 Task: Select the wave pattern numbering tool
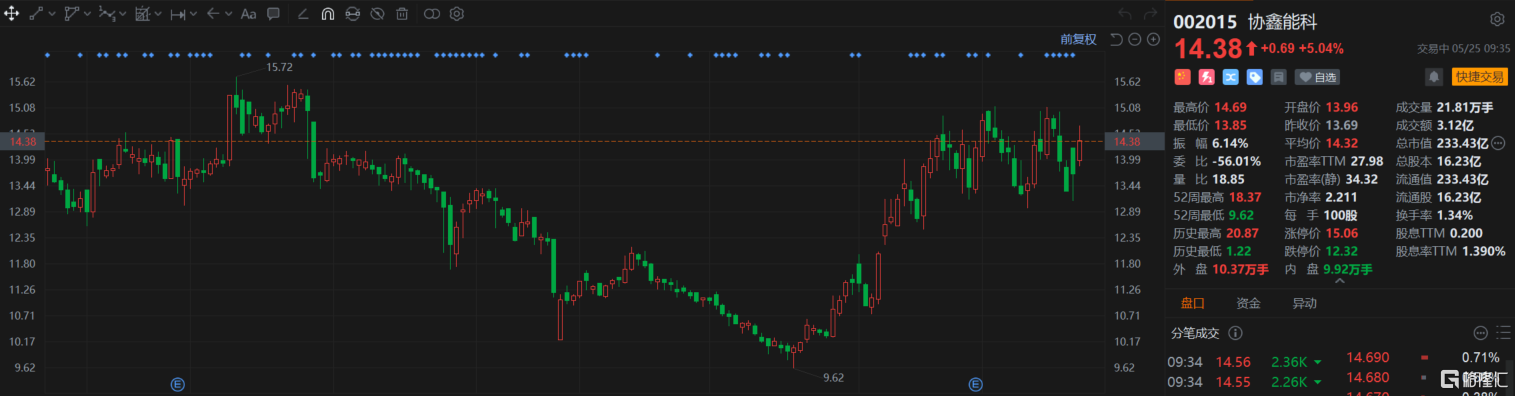[106, 14]
